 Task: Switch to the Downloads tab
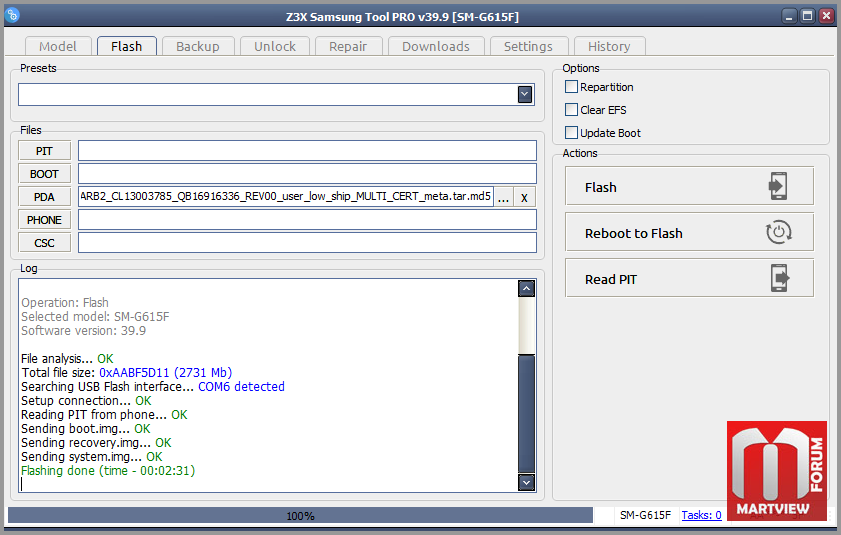(x=436, y=46)
